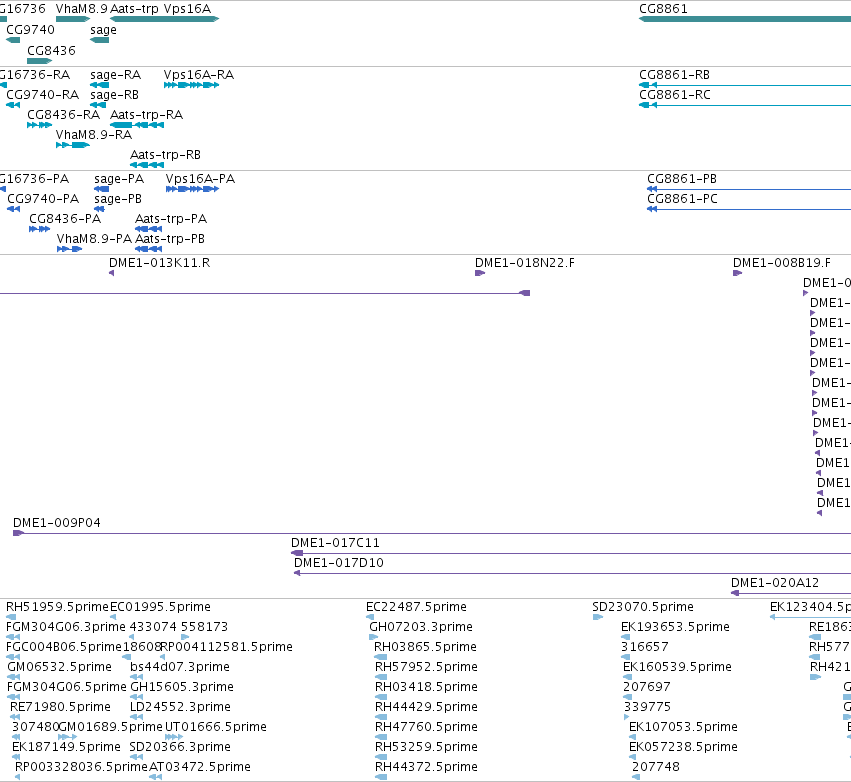Click the GH15605.3prime EST

[136, 698]
